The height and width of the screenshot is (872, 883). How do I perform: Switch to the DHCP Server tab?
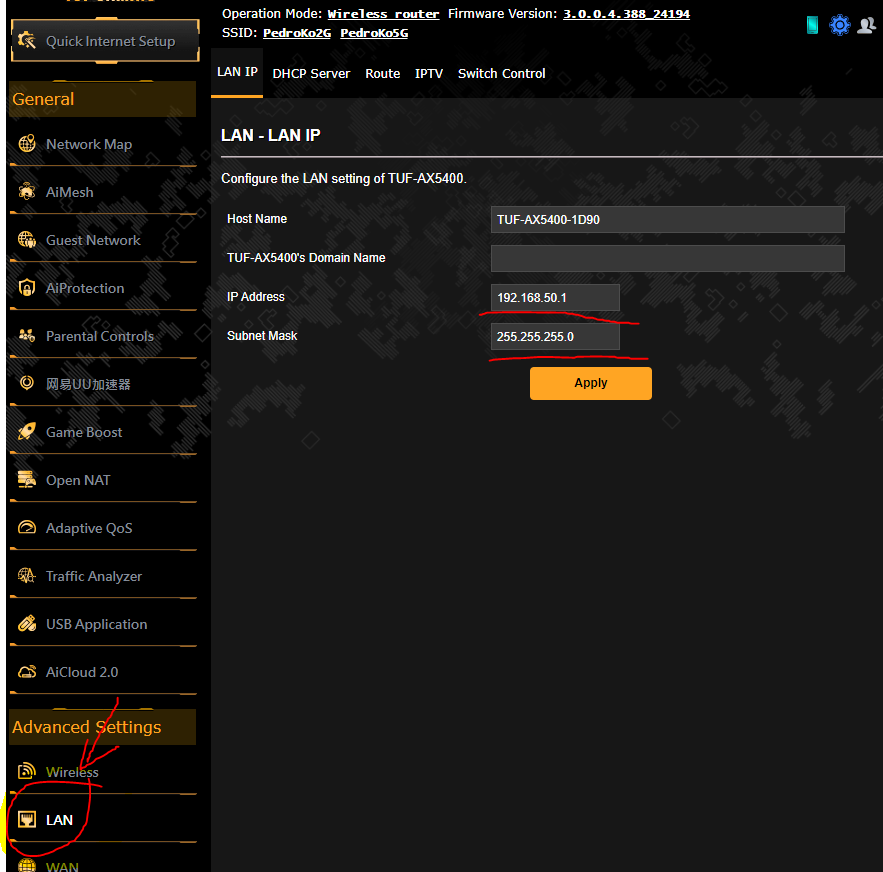[311, 74]
